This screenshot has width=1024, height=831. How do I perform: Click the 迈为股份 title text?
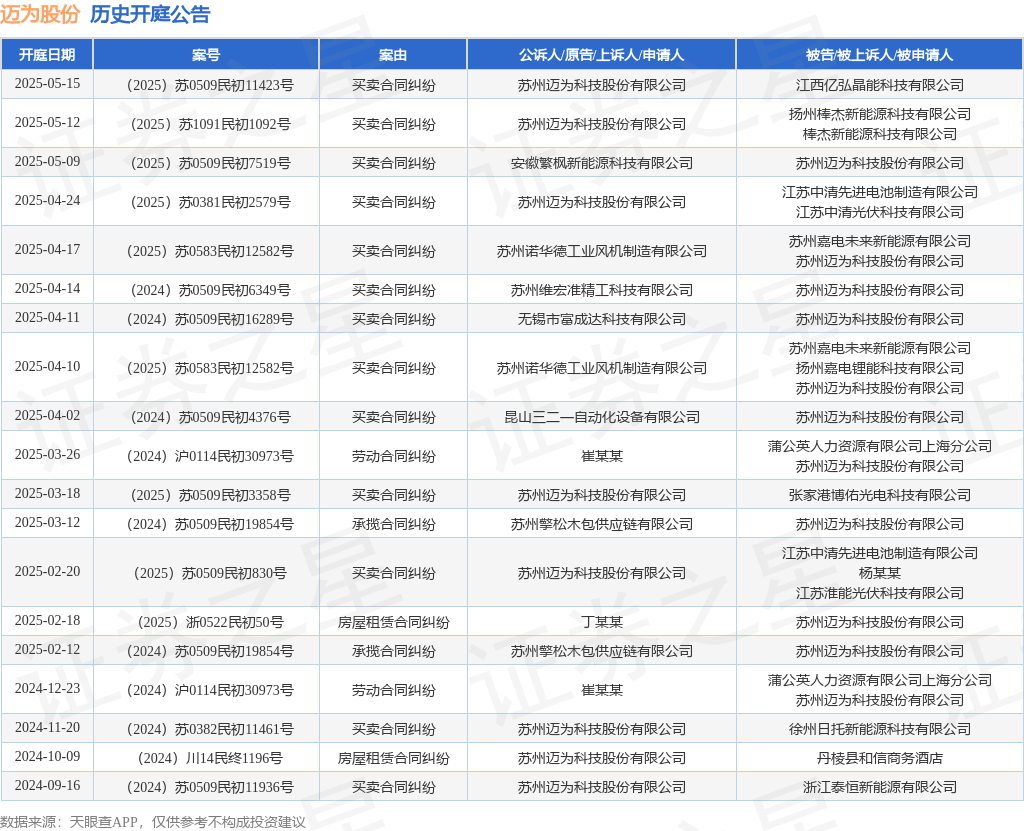40,14
